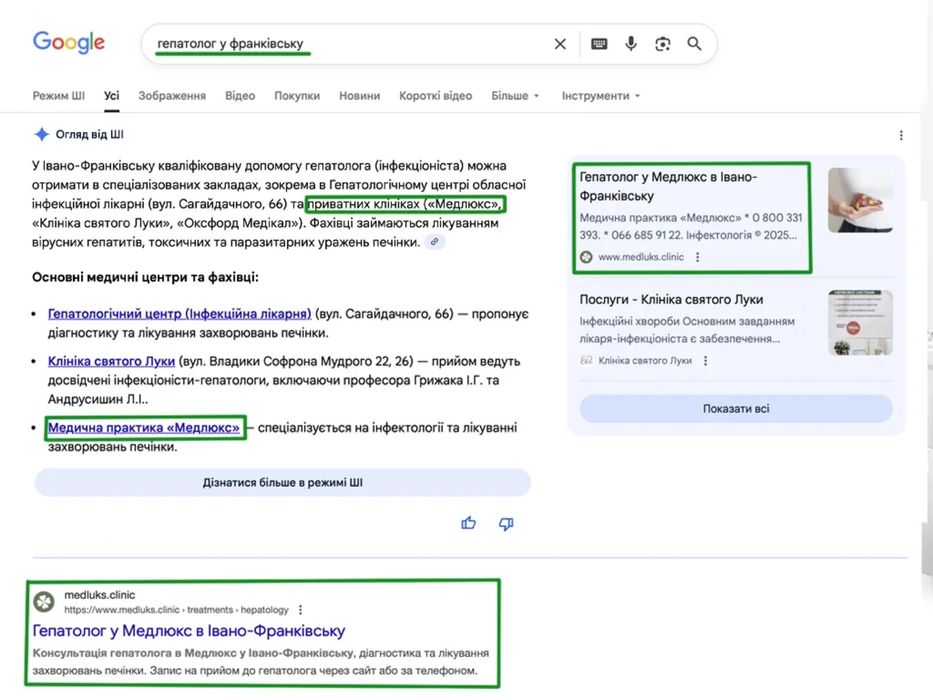This screenshot has height=700, width=933.
Task: Expand the Інструменти dropdown
Action: click(x=601, y=96)
